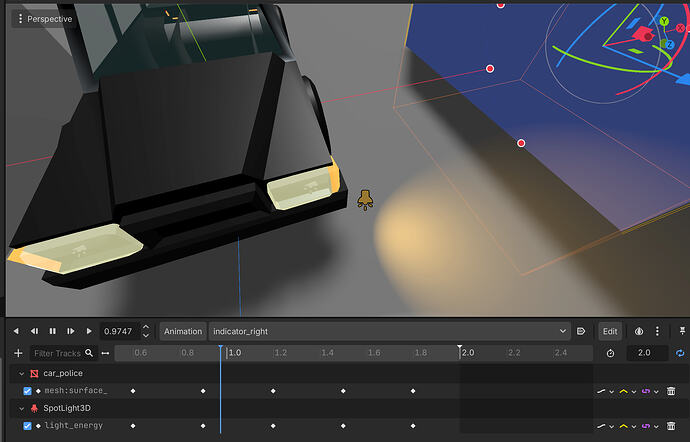Screen dimensions: 690x442
Task: Click the blue Z axis on the view gizmo
Action: pos(669,44)
